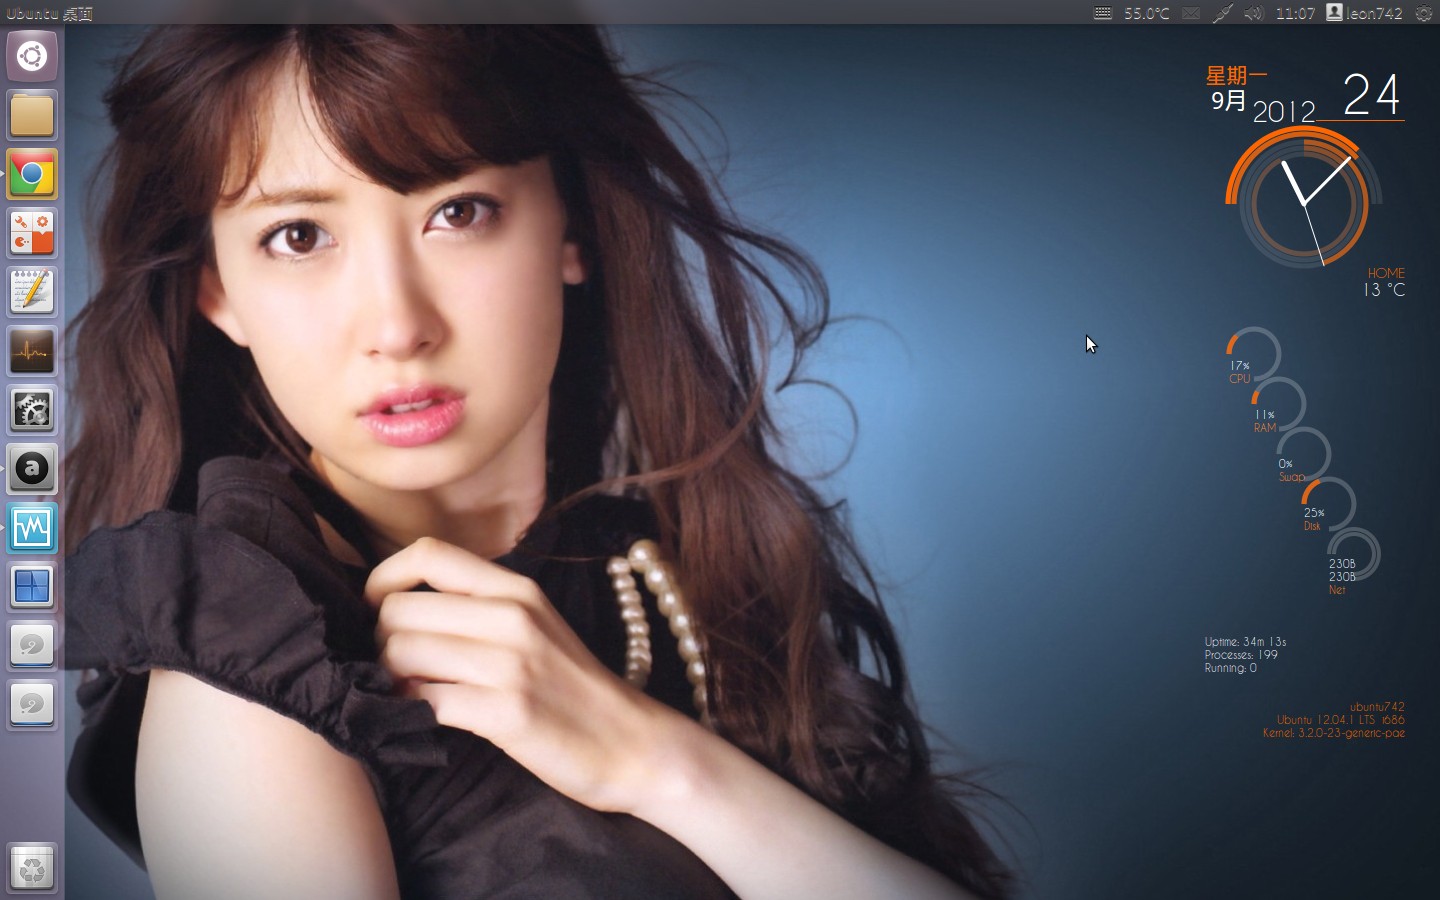The height and width of the screenshot is (900, 1440).
Task: Launch the black circular "a" app icon
Action: [32, 469]
